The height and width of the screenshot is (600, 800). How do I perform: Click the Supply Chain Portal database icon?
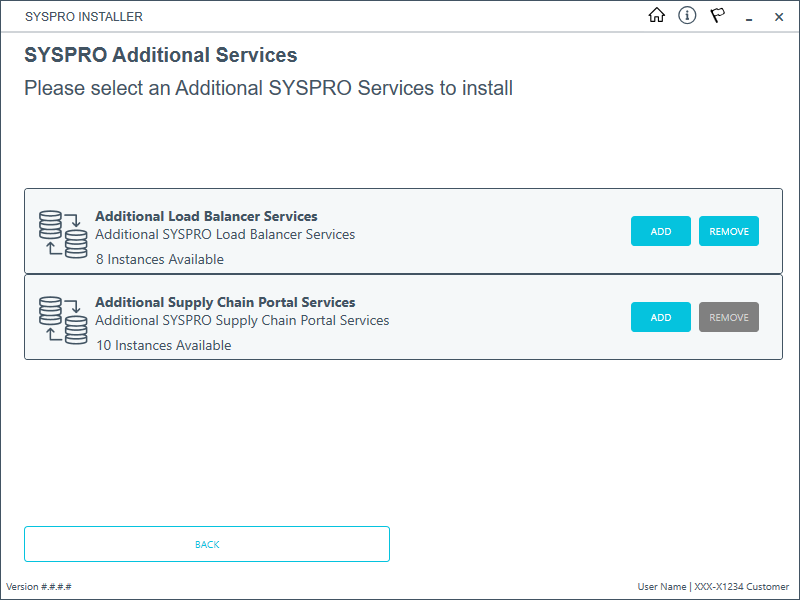[63, 320]
